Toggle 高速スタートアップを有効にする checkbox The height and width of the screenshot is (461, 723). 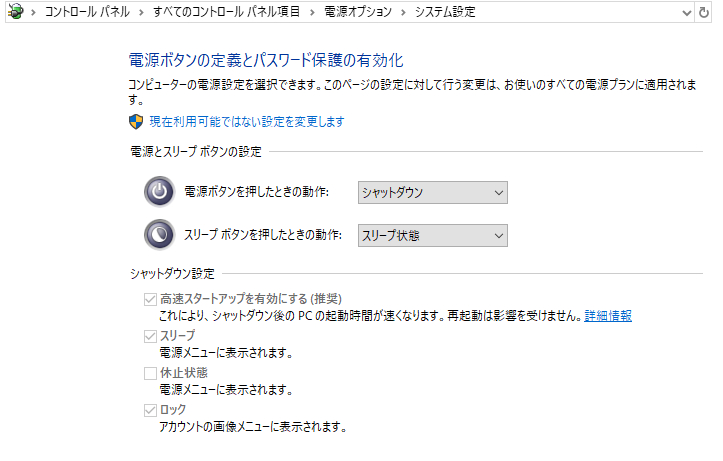[x=151, y=299]
